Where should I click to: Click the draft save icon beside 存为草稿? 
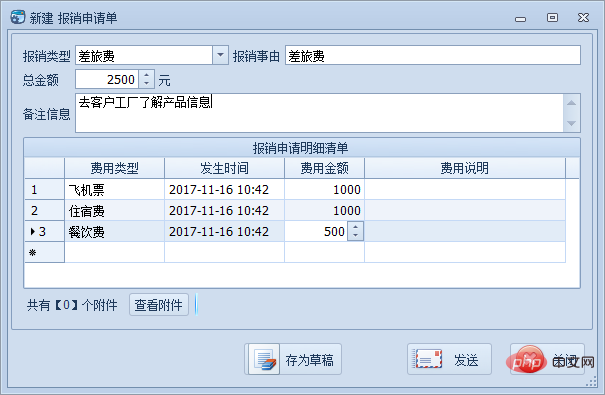(x=265, y=360)
